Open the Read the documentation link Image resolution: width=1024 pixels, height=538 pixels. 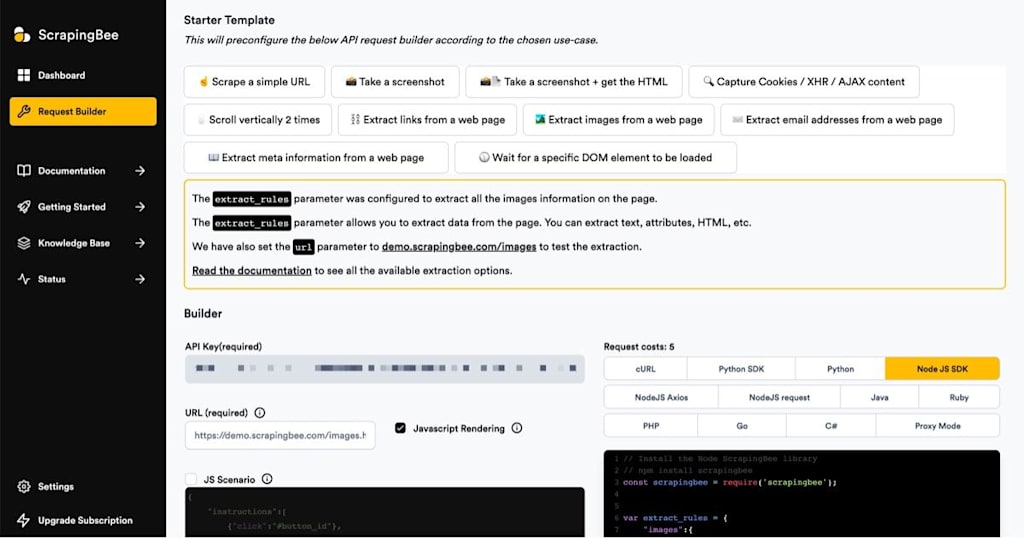[251, 270]
